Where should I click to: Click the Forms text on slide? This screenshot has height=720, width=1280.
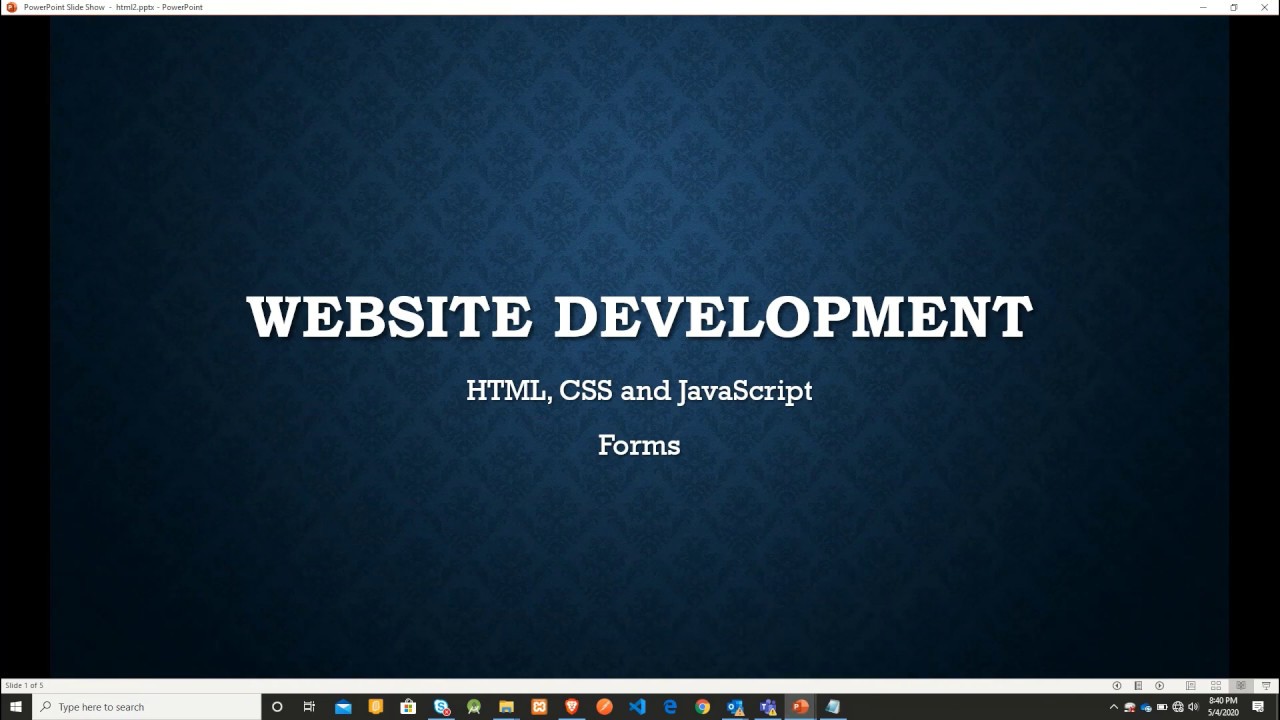pyautogui.click(x=639, y=445)
